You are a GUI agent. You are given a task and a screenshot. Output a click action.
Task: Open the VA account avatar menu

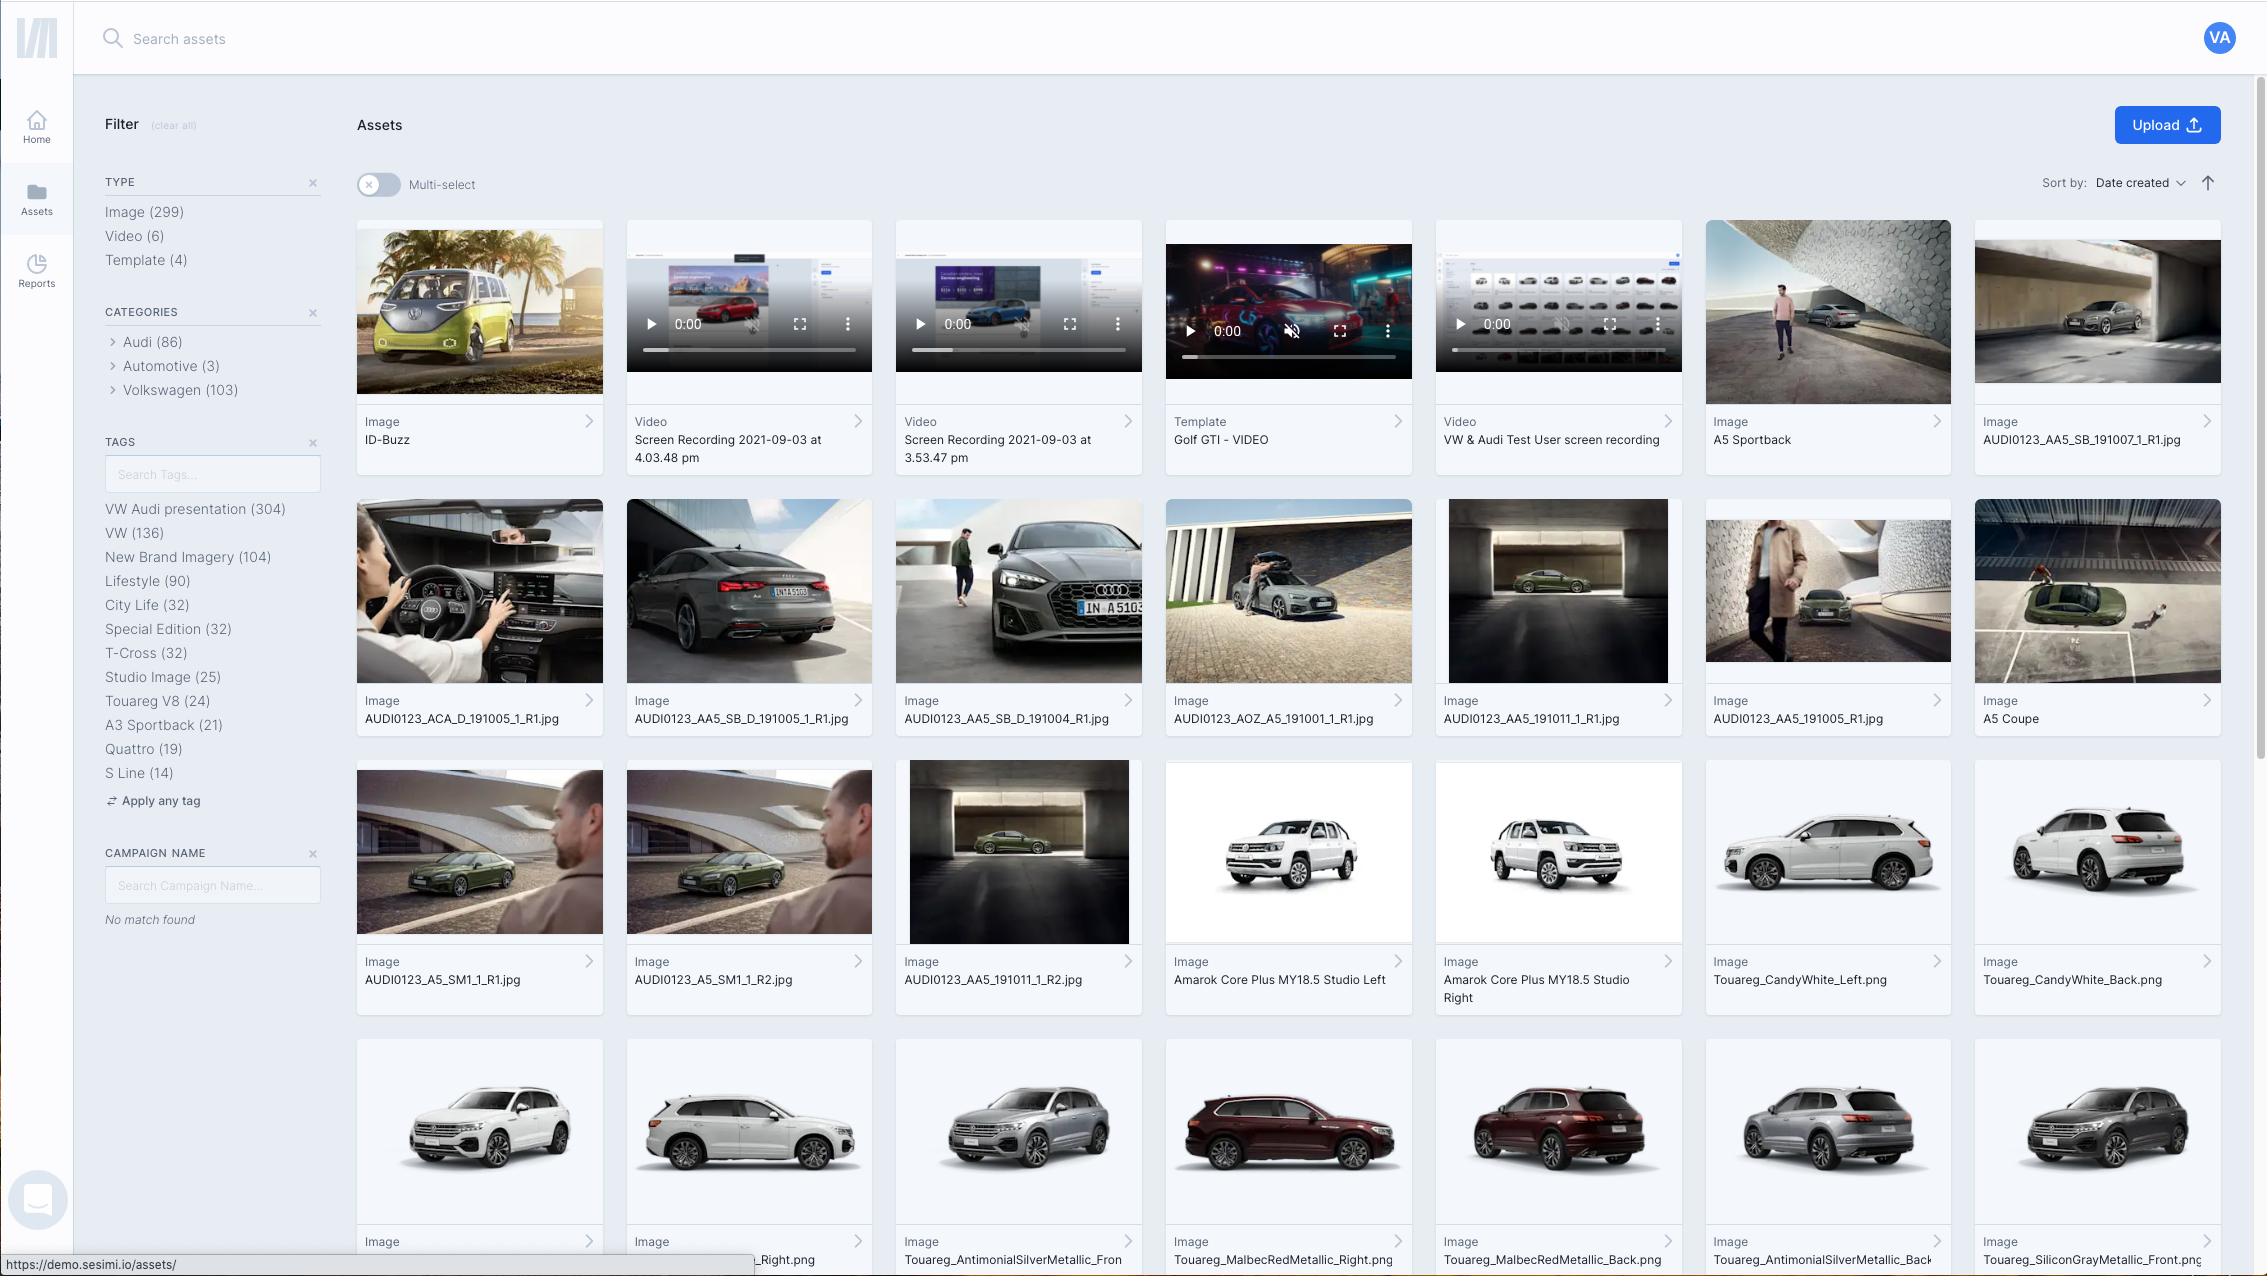pos(2219,38)
